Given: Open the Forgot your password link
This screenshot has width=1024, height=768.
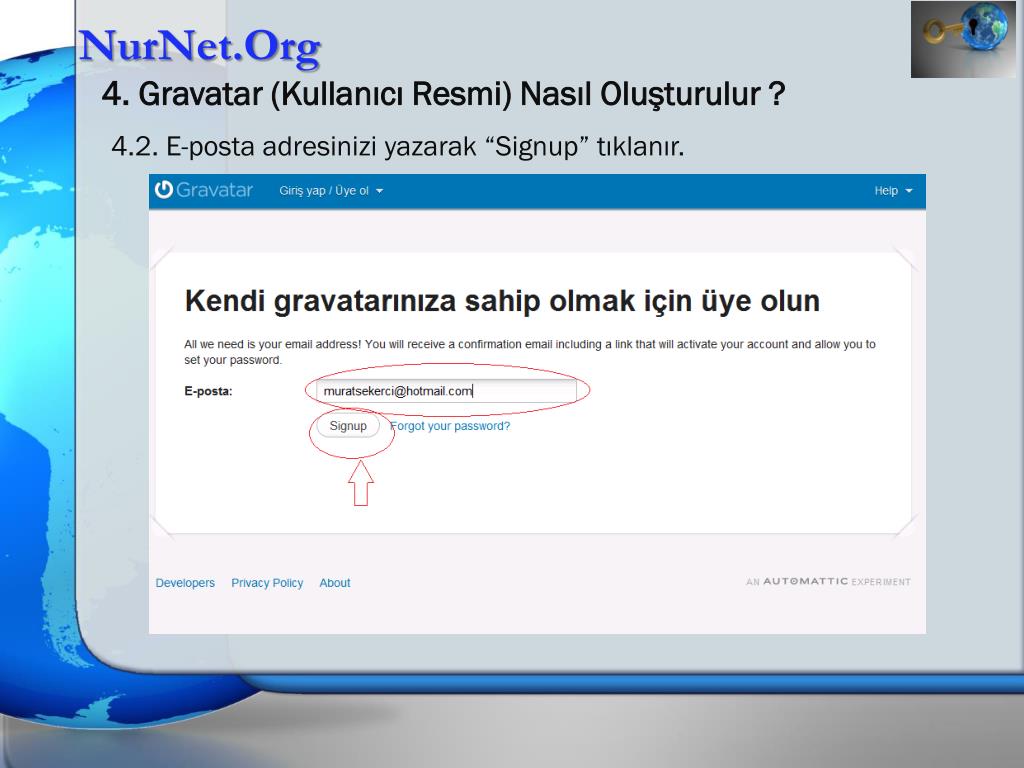Looking at the screenshot, I should 450,426.
